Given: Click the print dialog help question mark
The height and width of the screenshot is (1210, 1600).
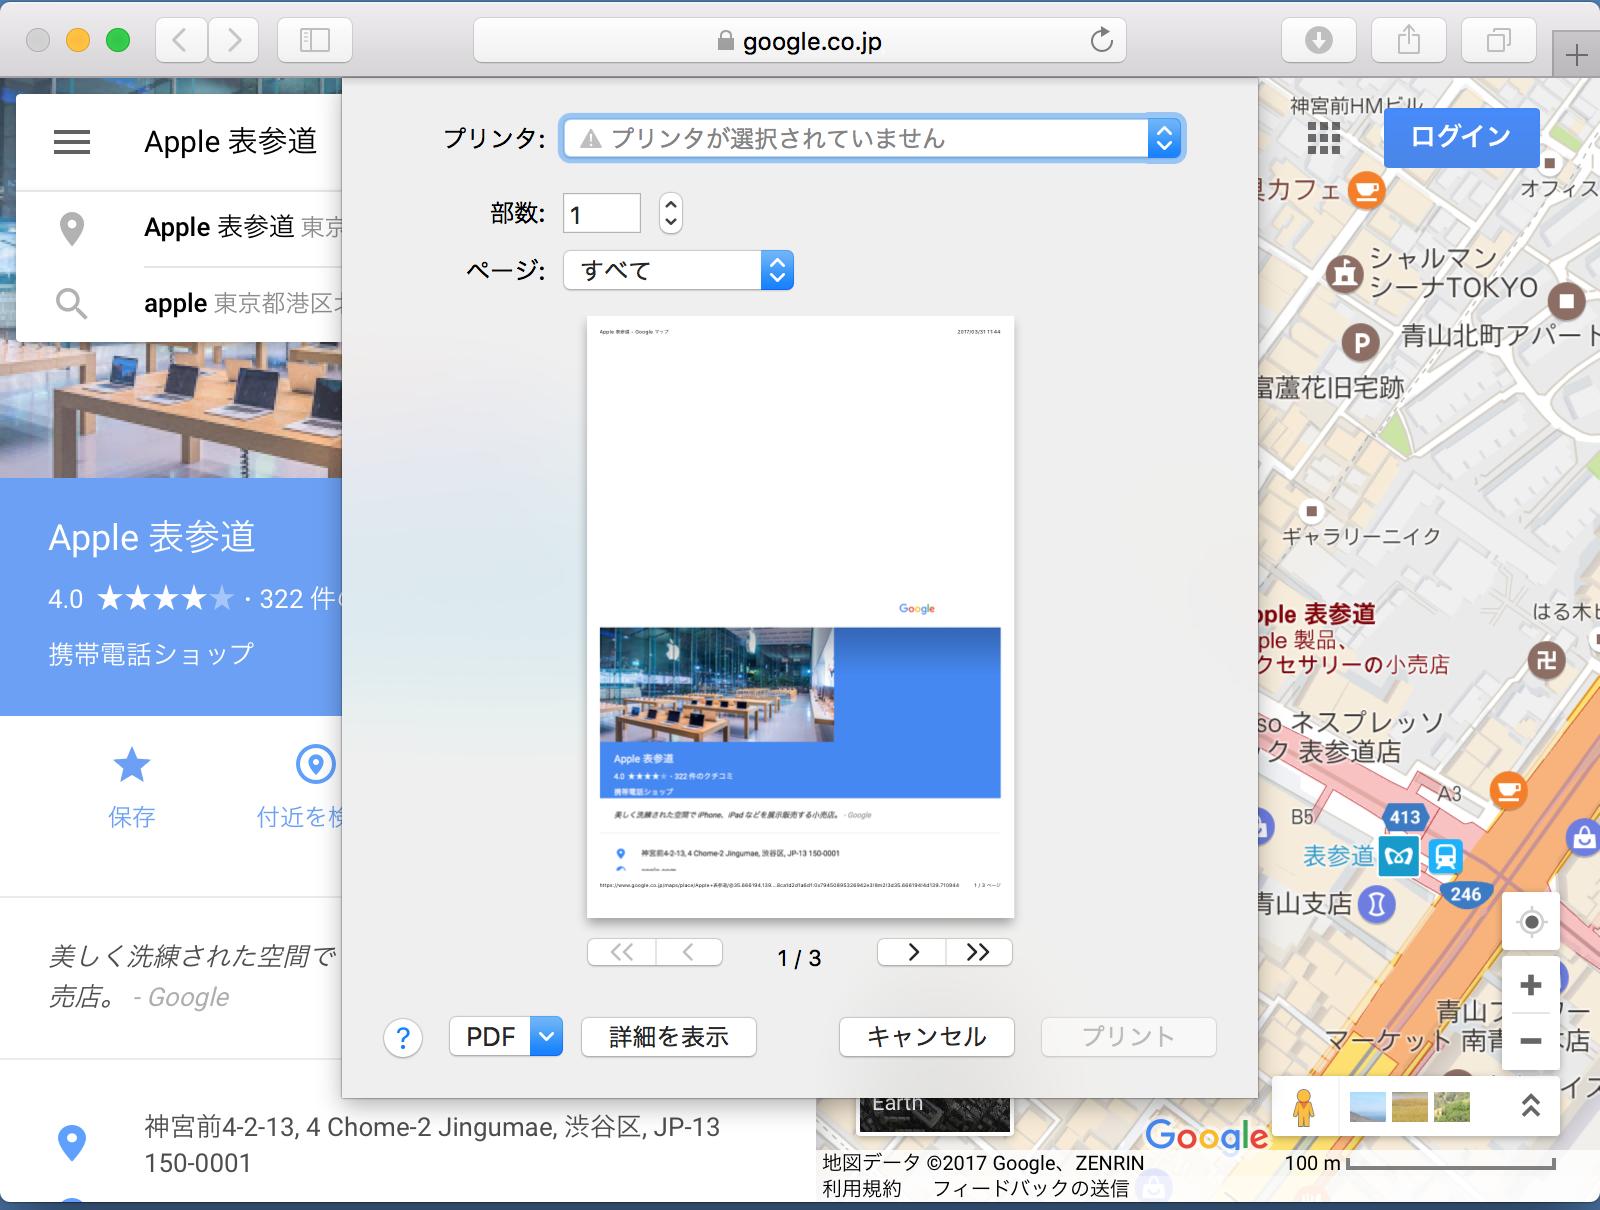Looking at the screenshot, I should [403, 1038].
